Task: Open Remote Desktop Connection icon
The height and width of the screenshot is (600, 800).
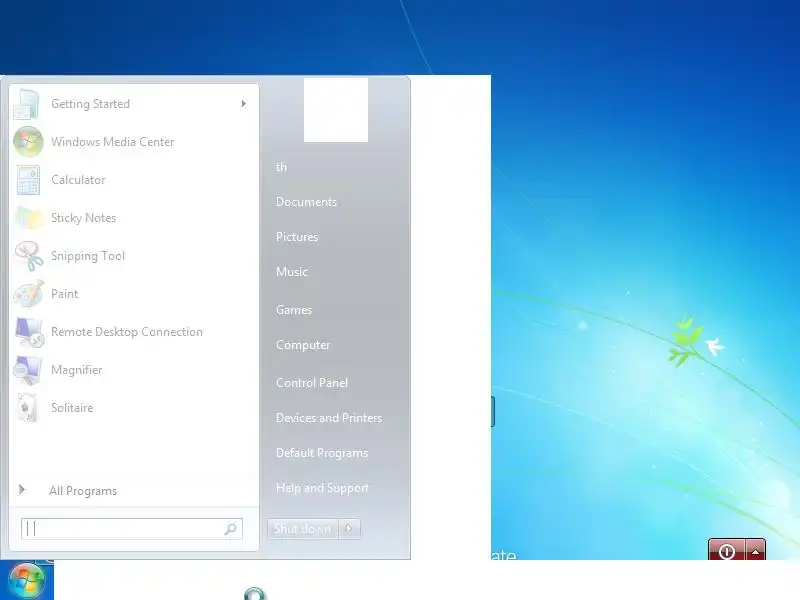Action: 29,332
